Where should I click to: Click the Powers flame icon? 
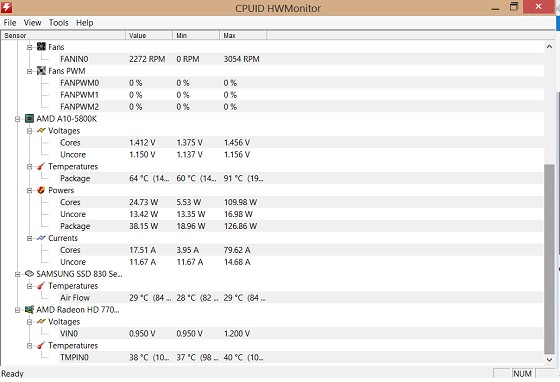41,190
